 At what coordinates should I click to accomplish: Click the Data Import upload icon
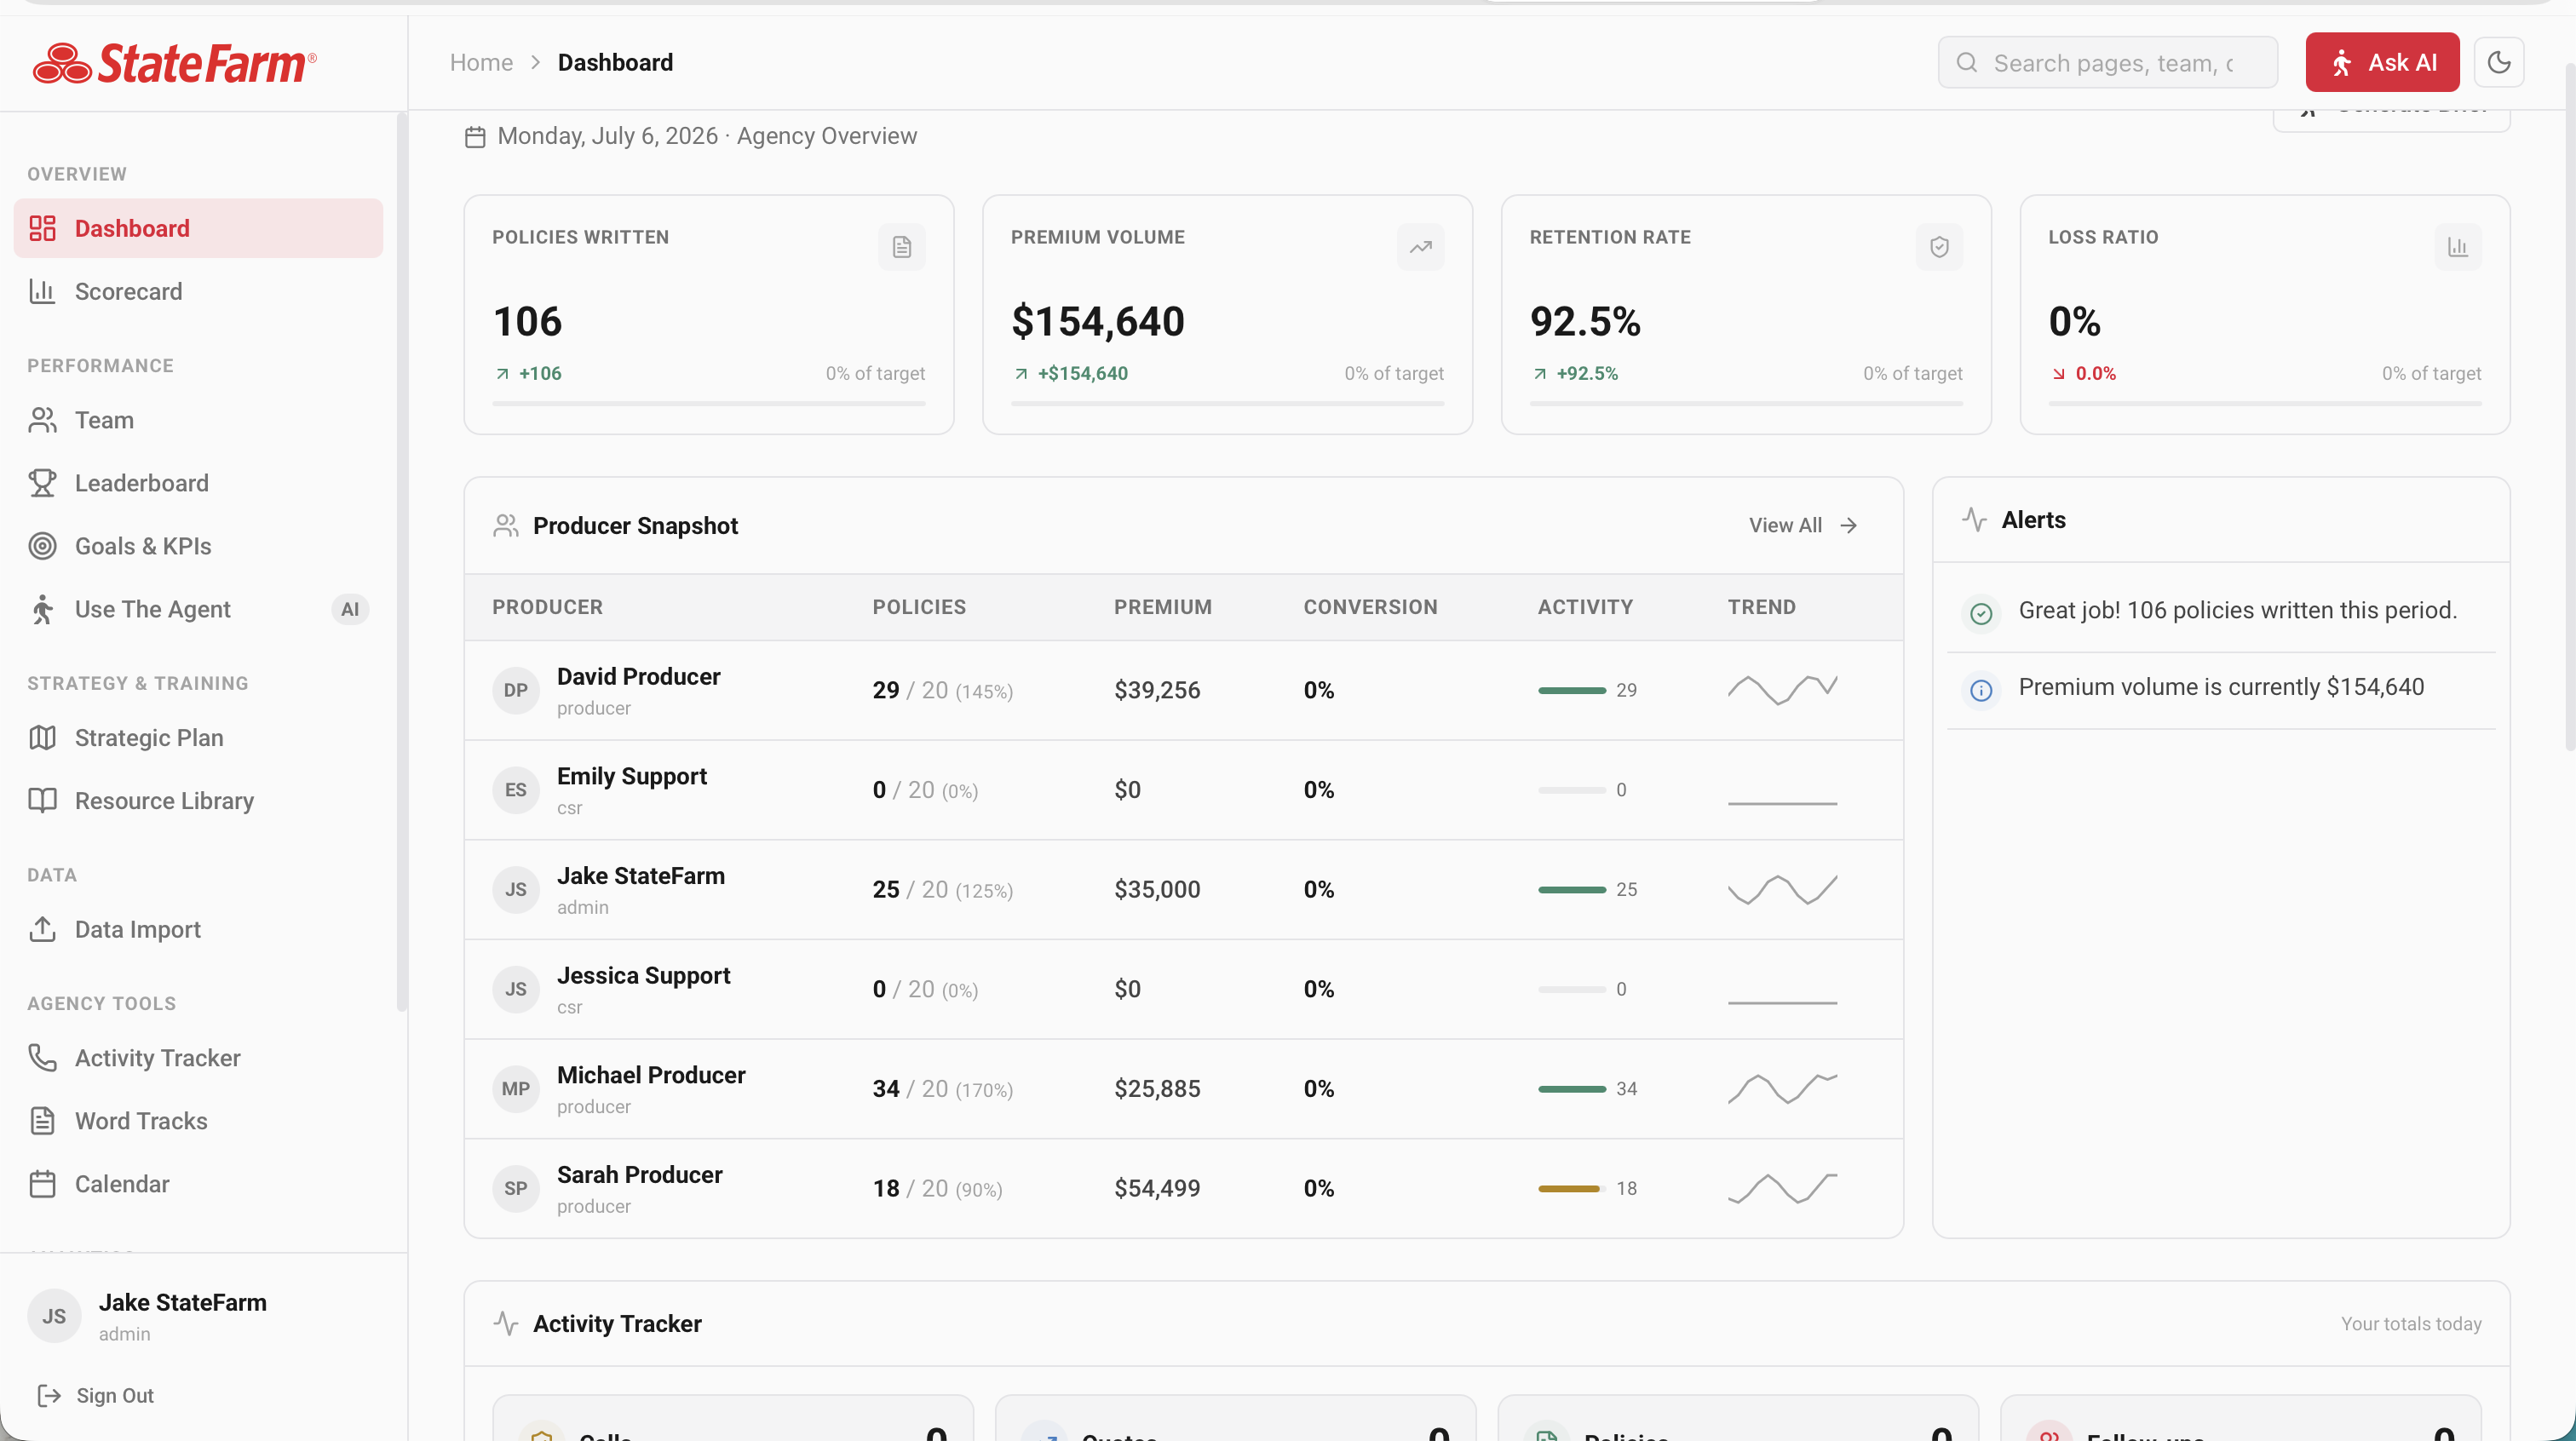click(x=42, y=929)
